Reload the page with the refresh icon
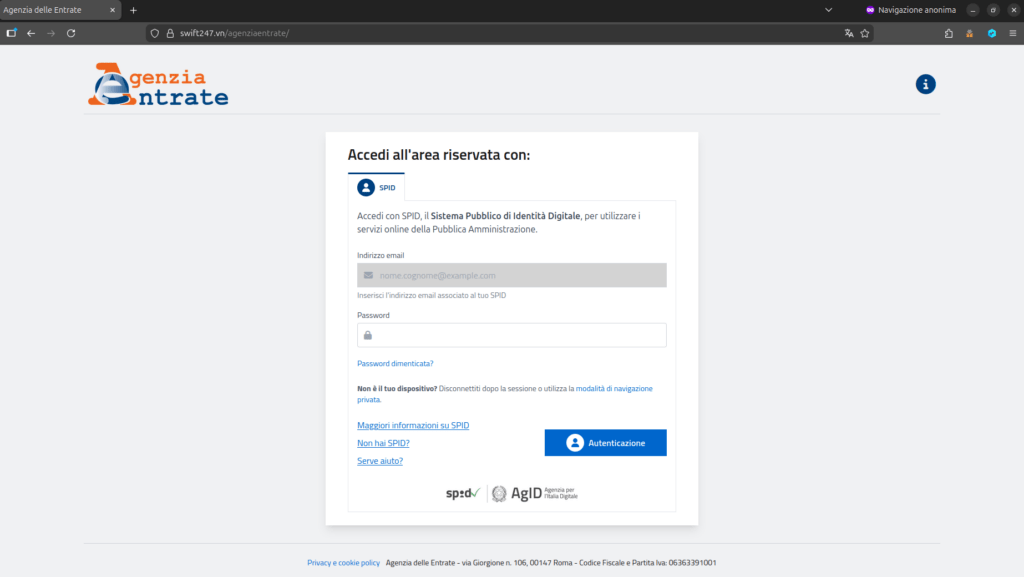The width and height of the screenshot is (1024, 577). pos(70,33)
